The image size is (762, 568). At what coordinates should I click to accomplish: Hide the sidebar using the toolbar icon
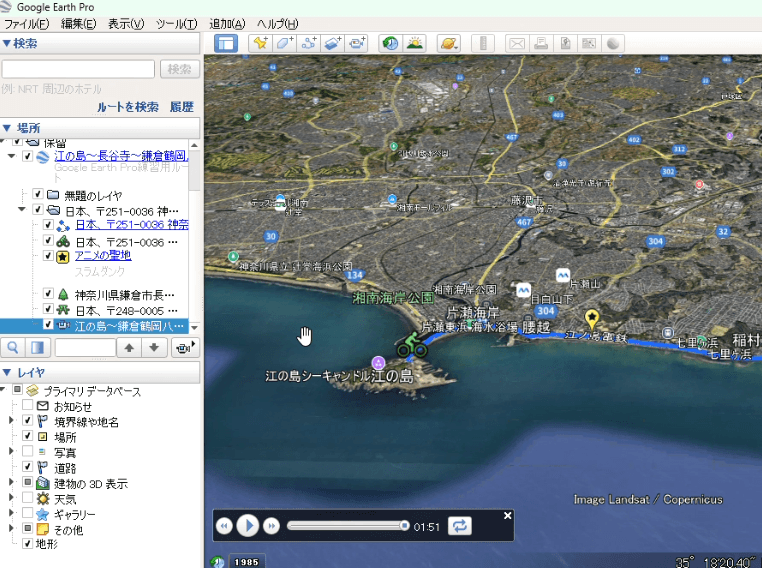226,43
